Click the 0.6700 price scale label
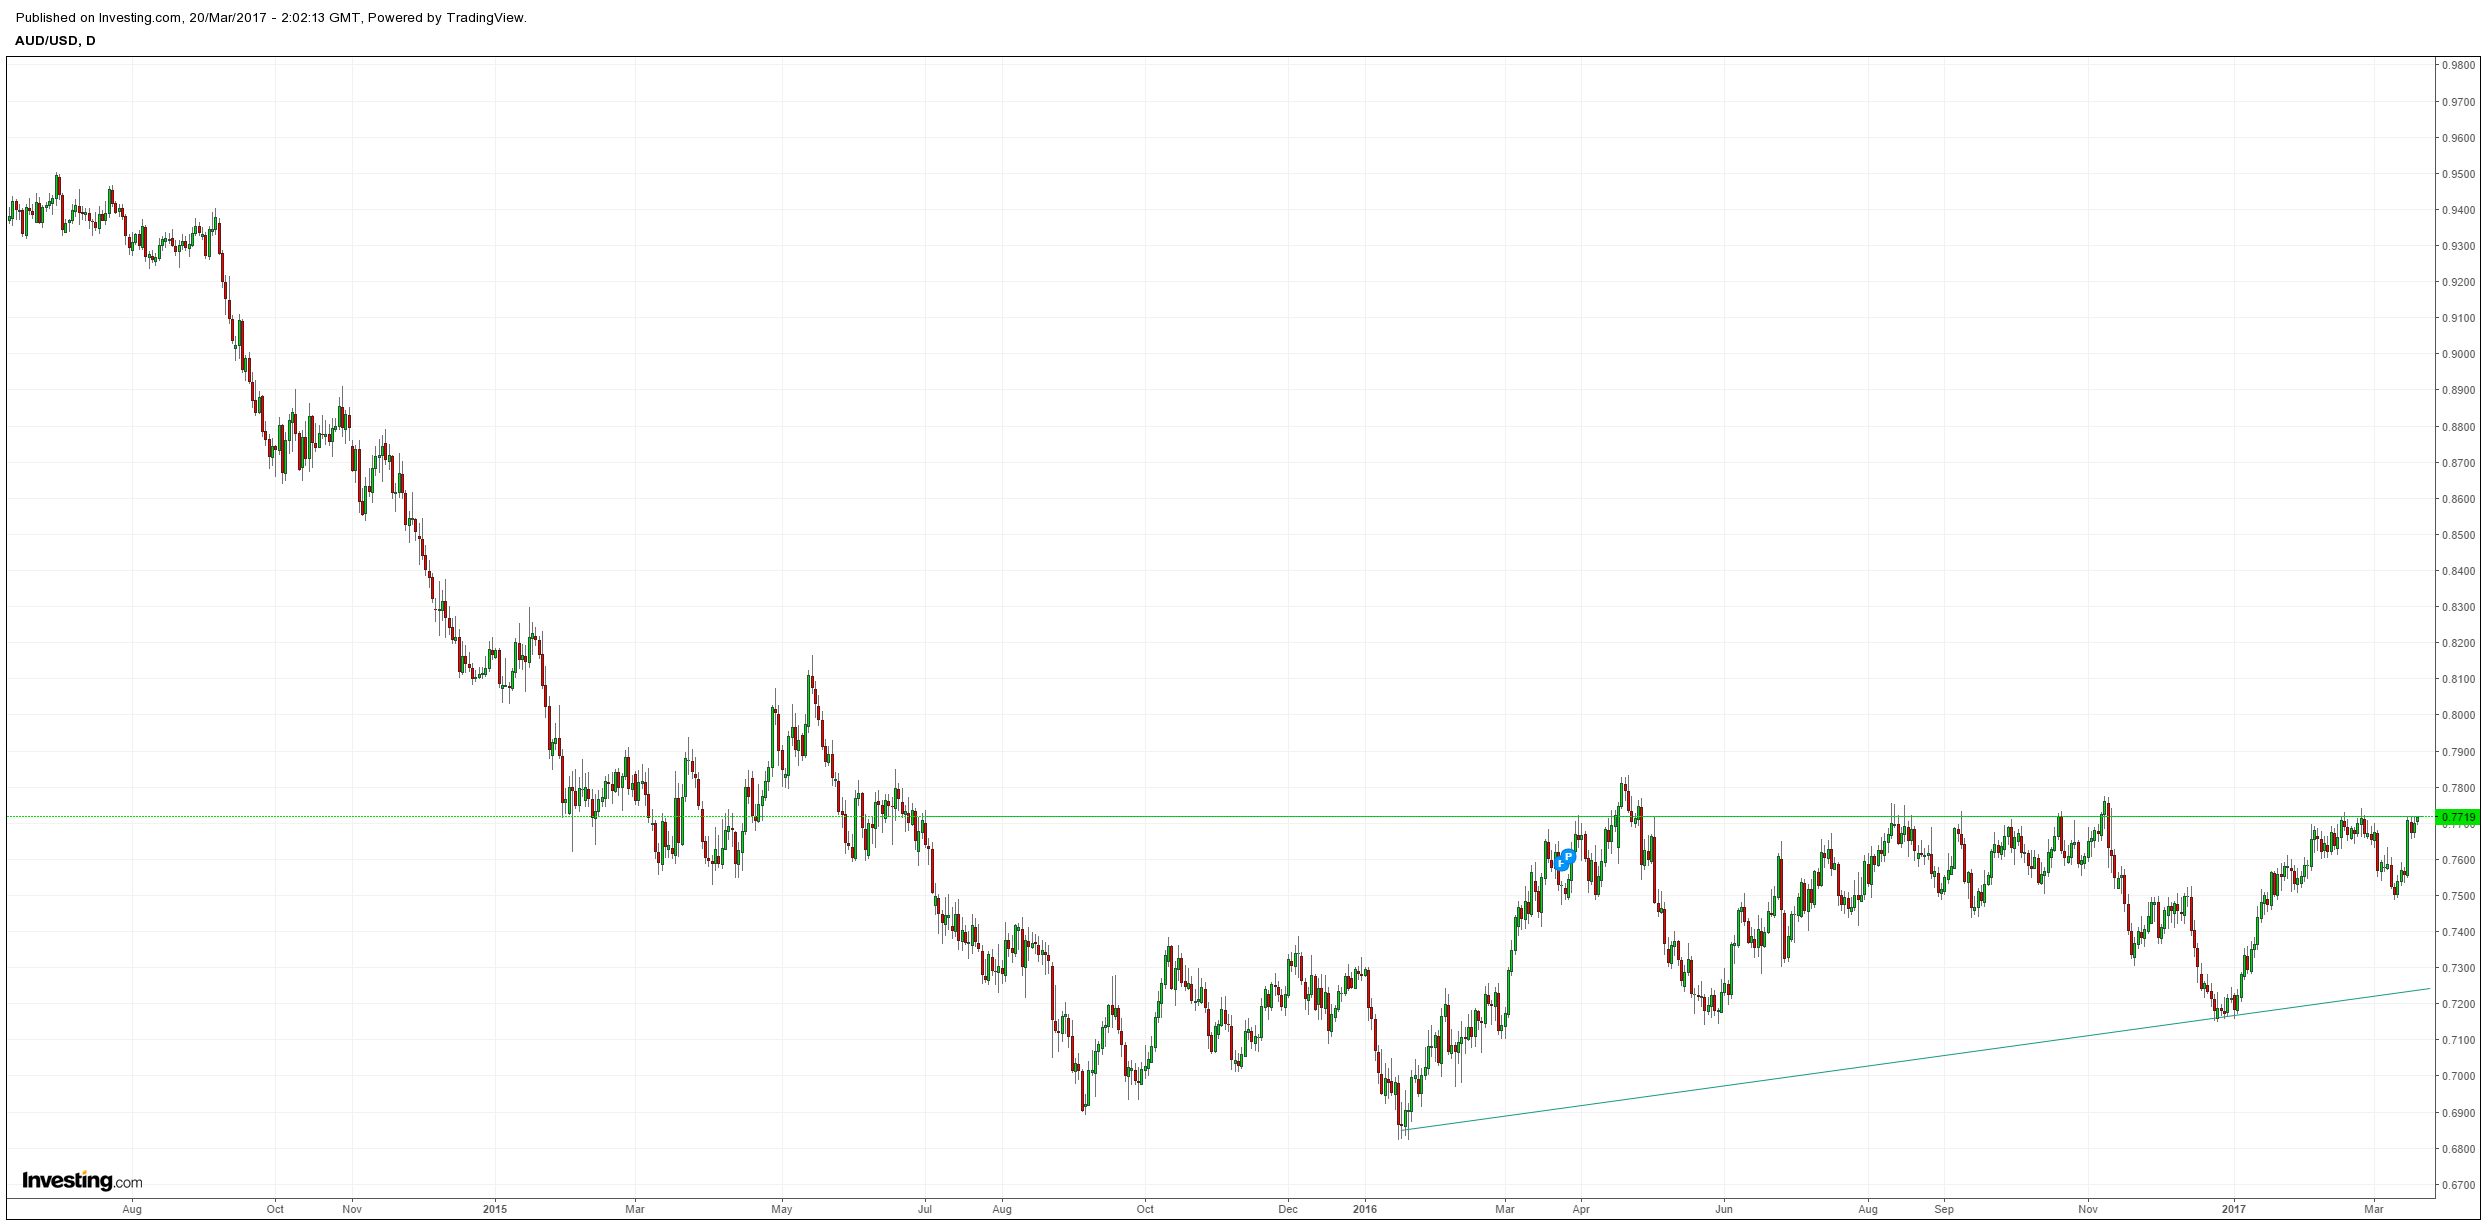 pyautogui.click(x=2460, y=1185)
